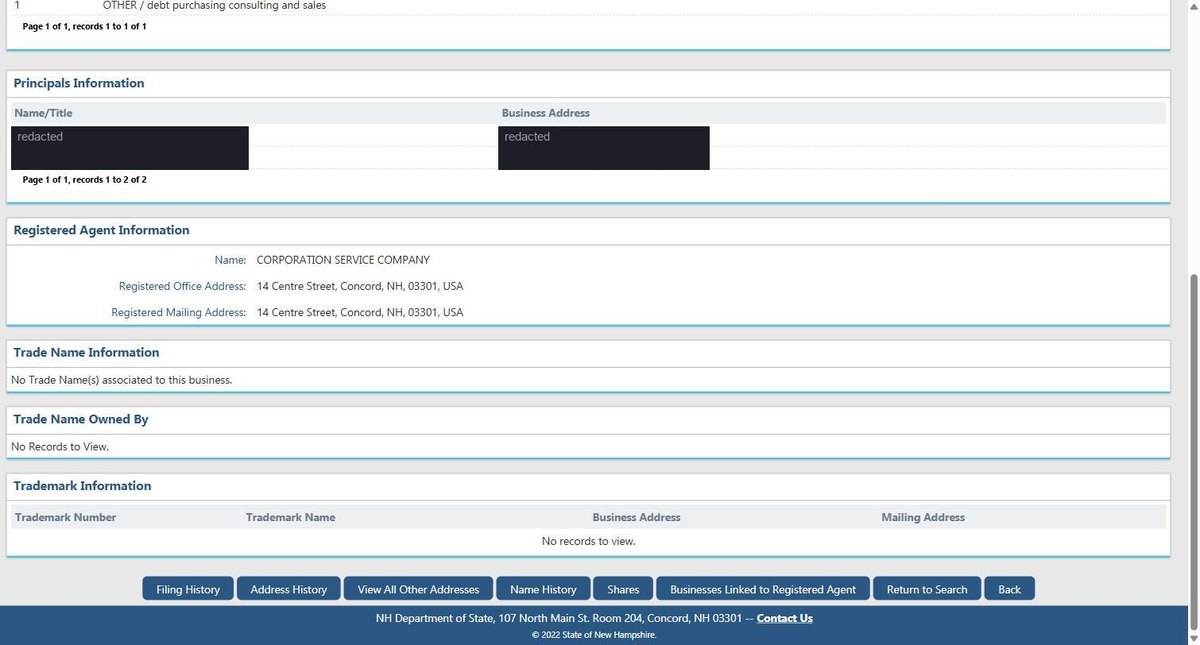Select 'No Records to View.' under Trade Name Owned By
Image resolution: width=1200 pixels, height=645 pixels.
(59, 446)
